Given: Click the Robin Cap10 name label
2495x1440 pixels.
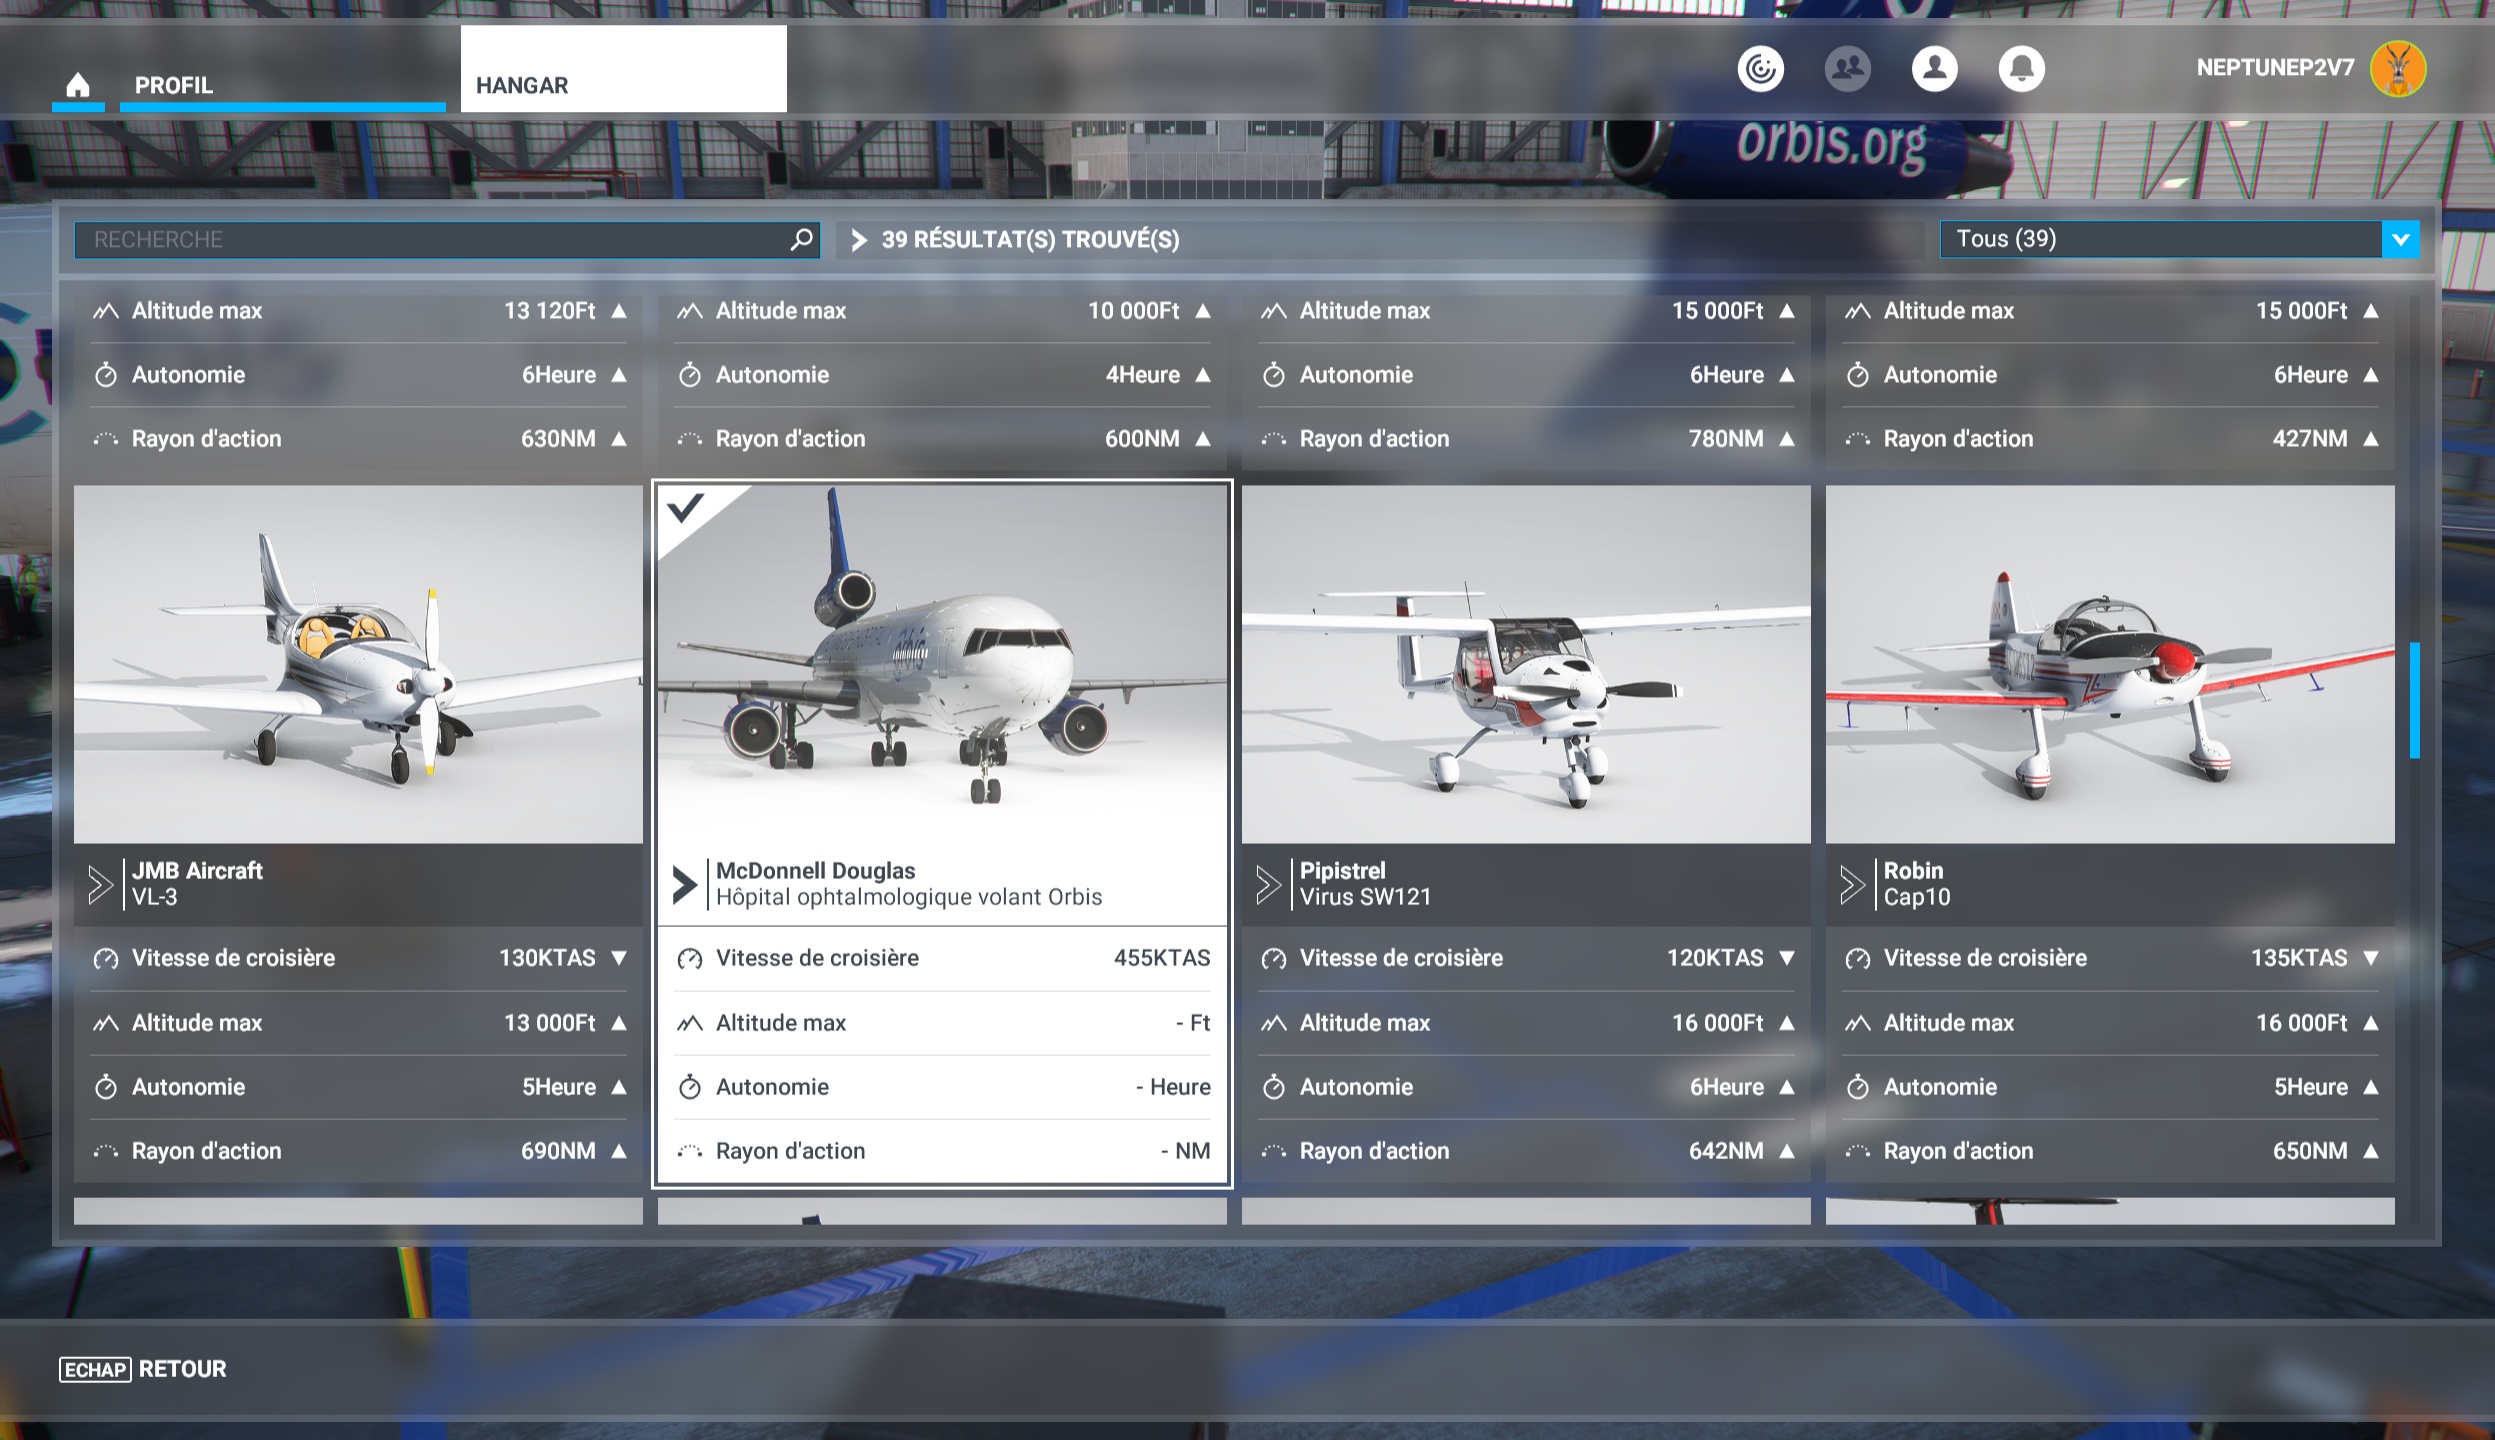Looking at the screenshot, I should pos(1917,884).
